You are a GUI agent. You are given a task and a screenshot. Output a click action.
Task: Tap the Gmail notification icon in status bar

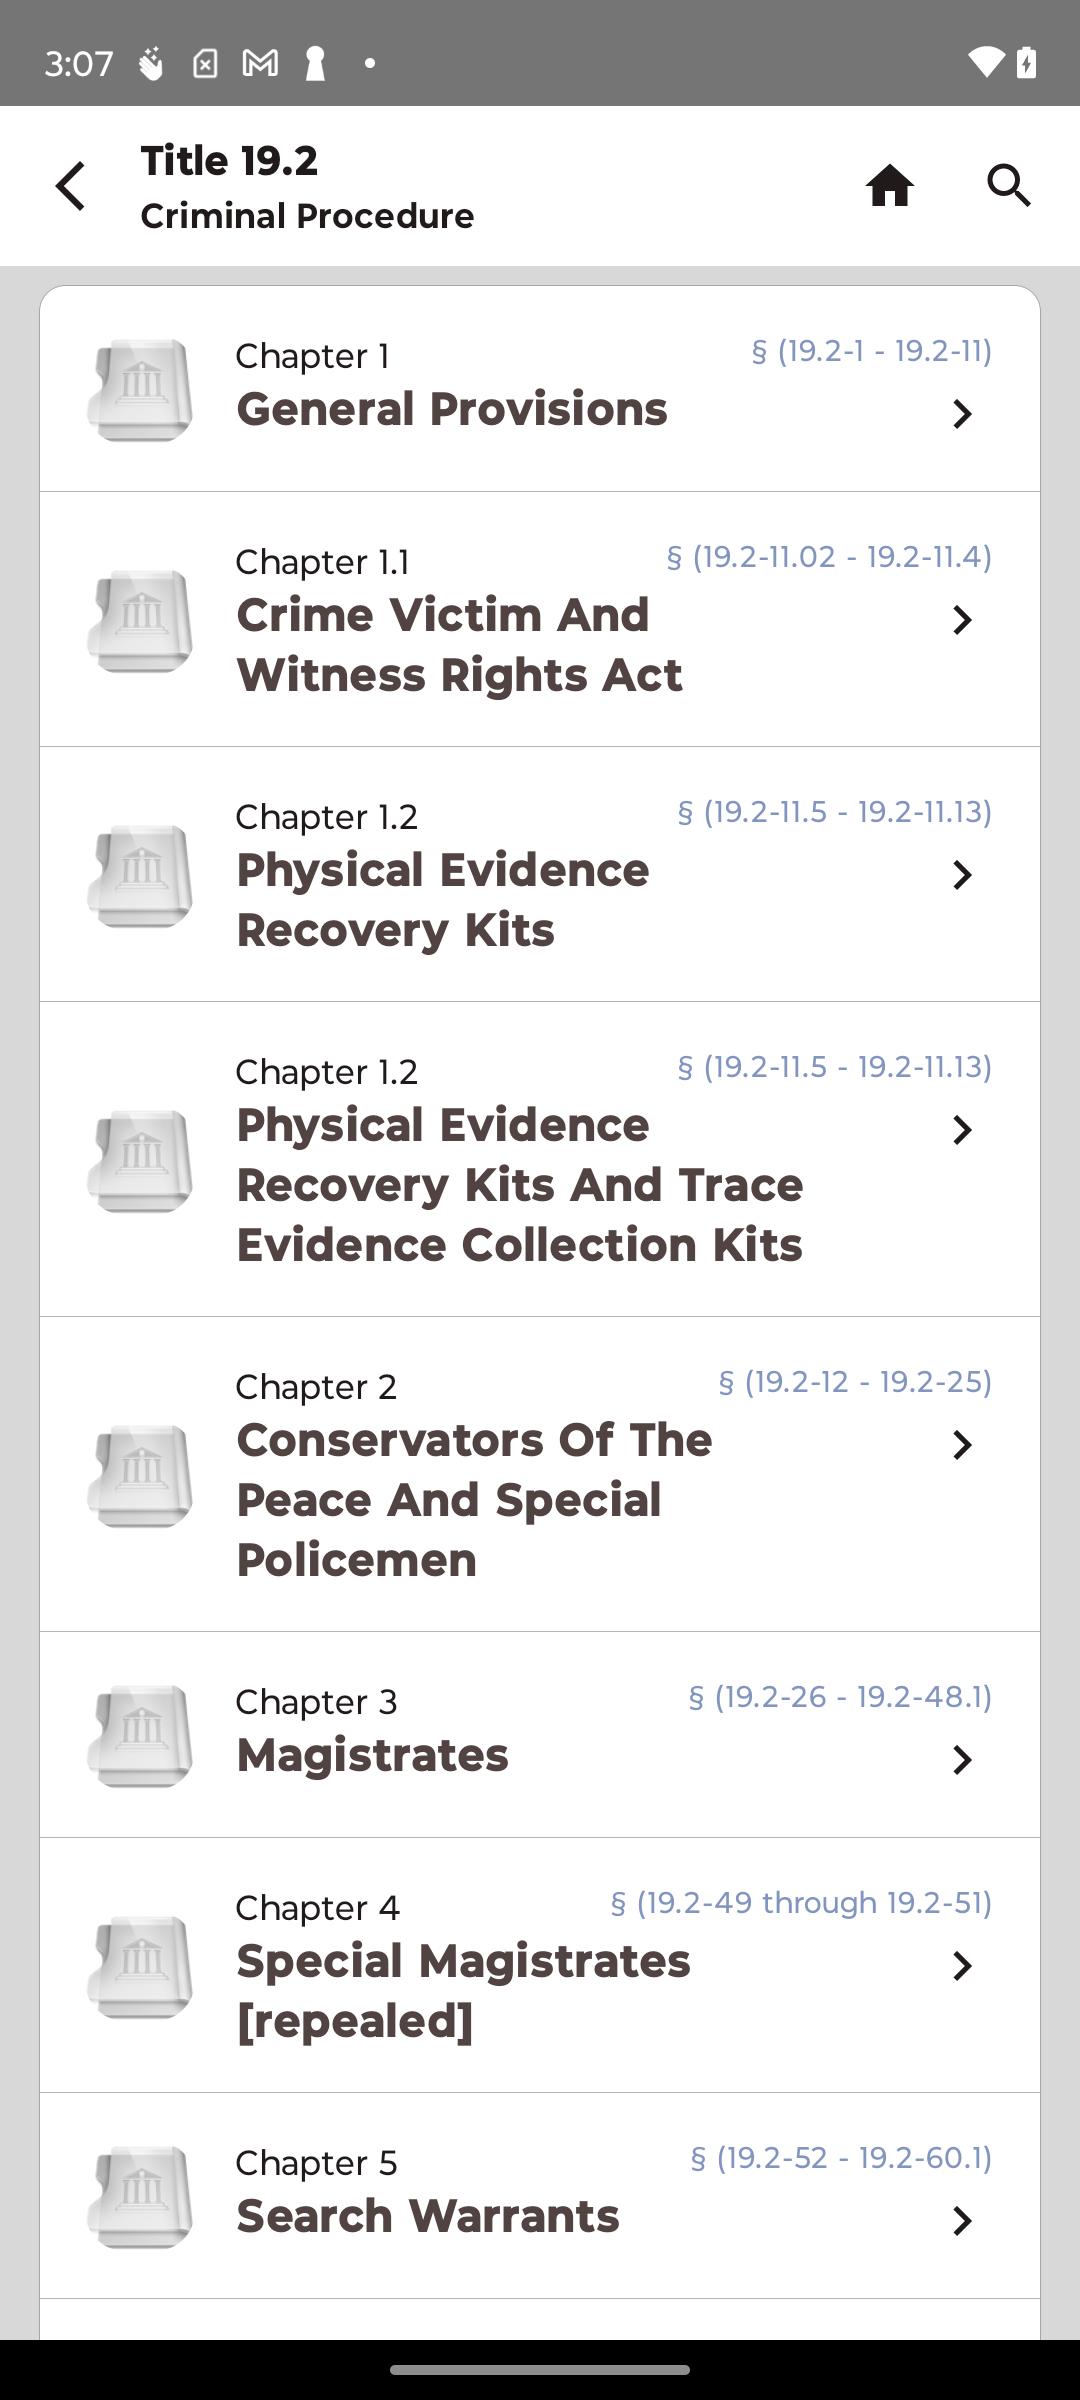[x=260, y=64]
